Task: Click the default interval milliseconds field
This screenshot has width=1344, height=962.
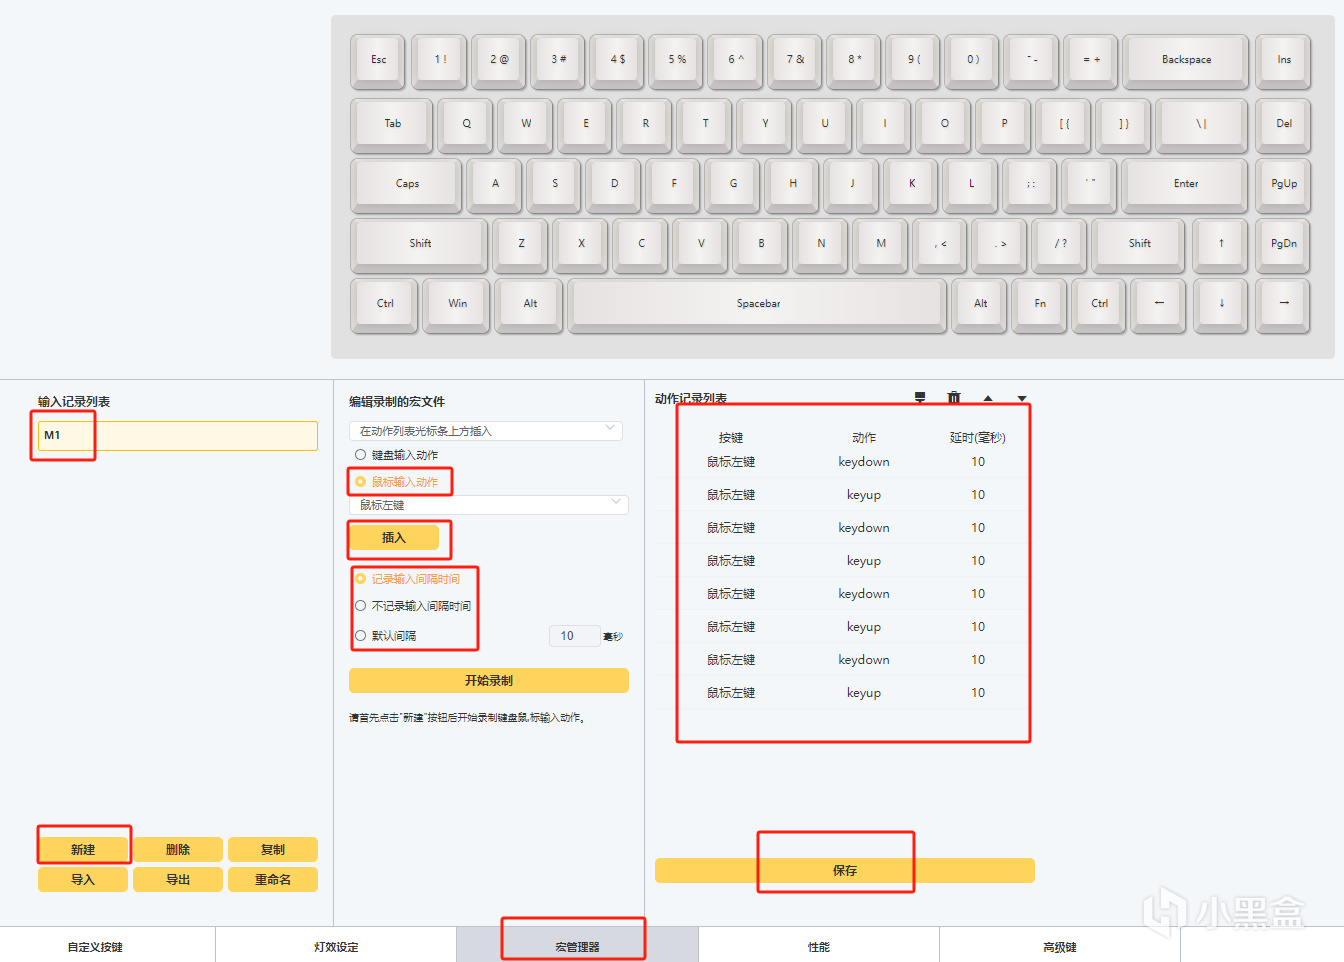Action: pos(575,636)
